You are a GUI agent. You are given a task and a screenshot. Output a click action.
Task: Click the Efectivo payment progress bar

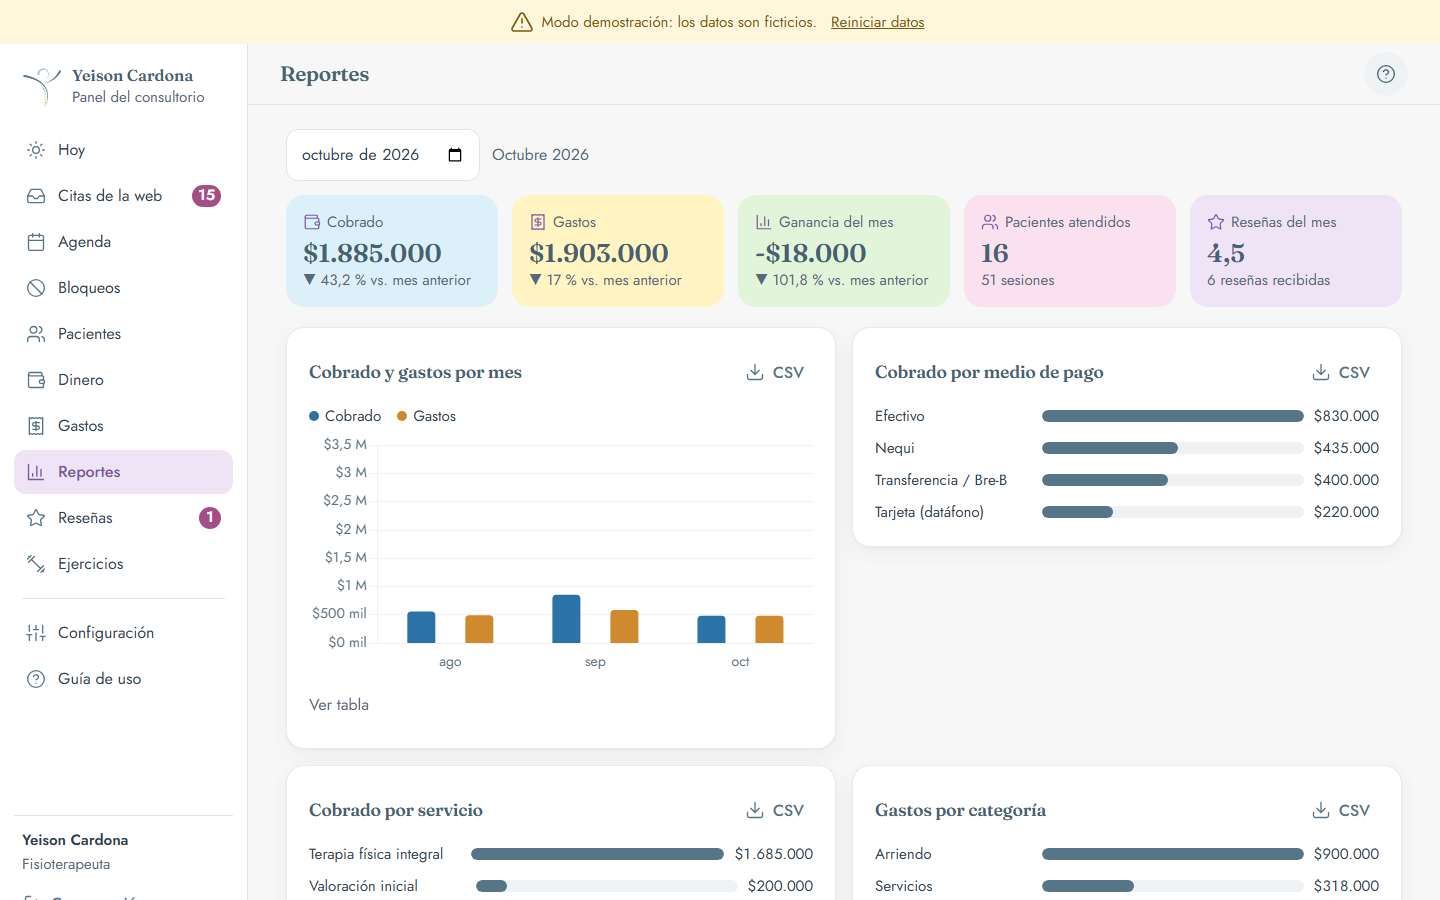[1172, 416]
